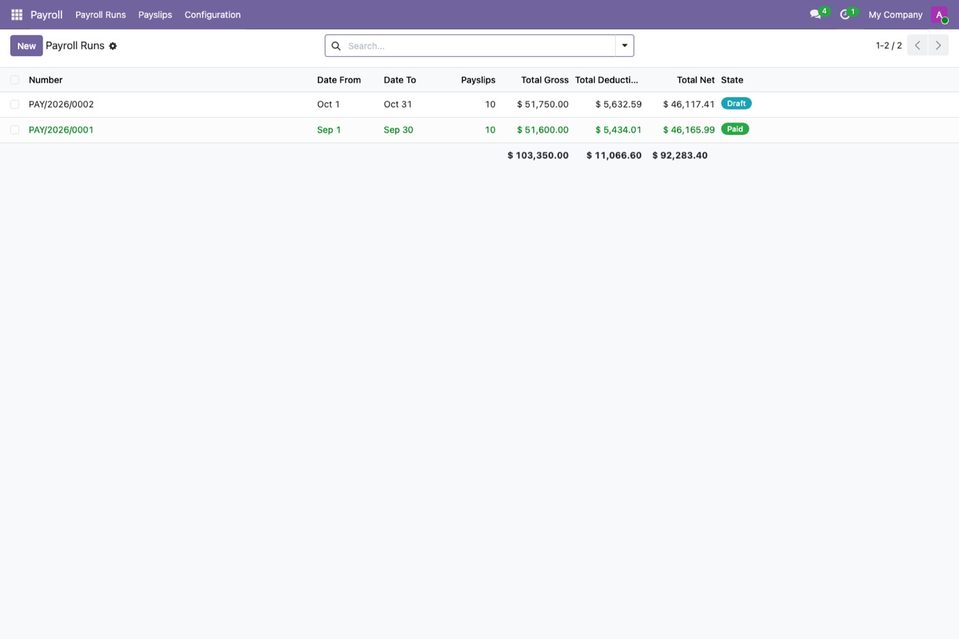Go to the previous page arrow
Image resolution: width=959 pixels, height=639 pixels.
click(x=917, y=45)
